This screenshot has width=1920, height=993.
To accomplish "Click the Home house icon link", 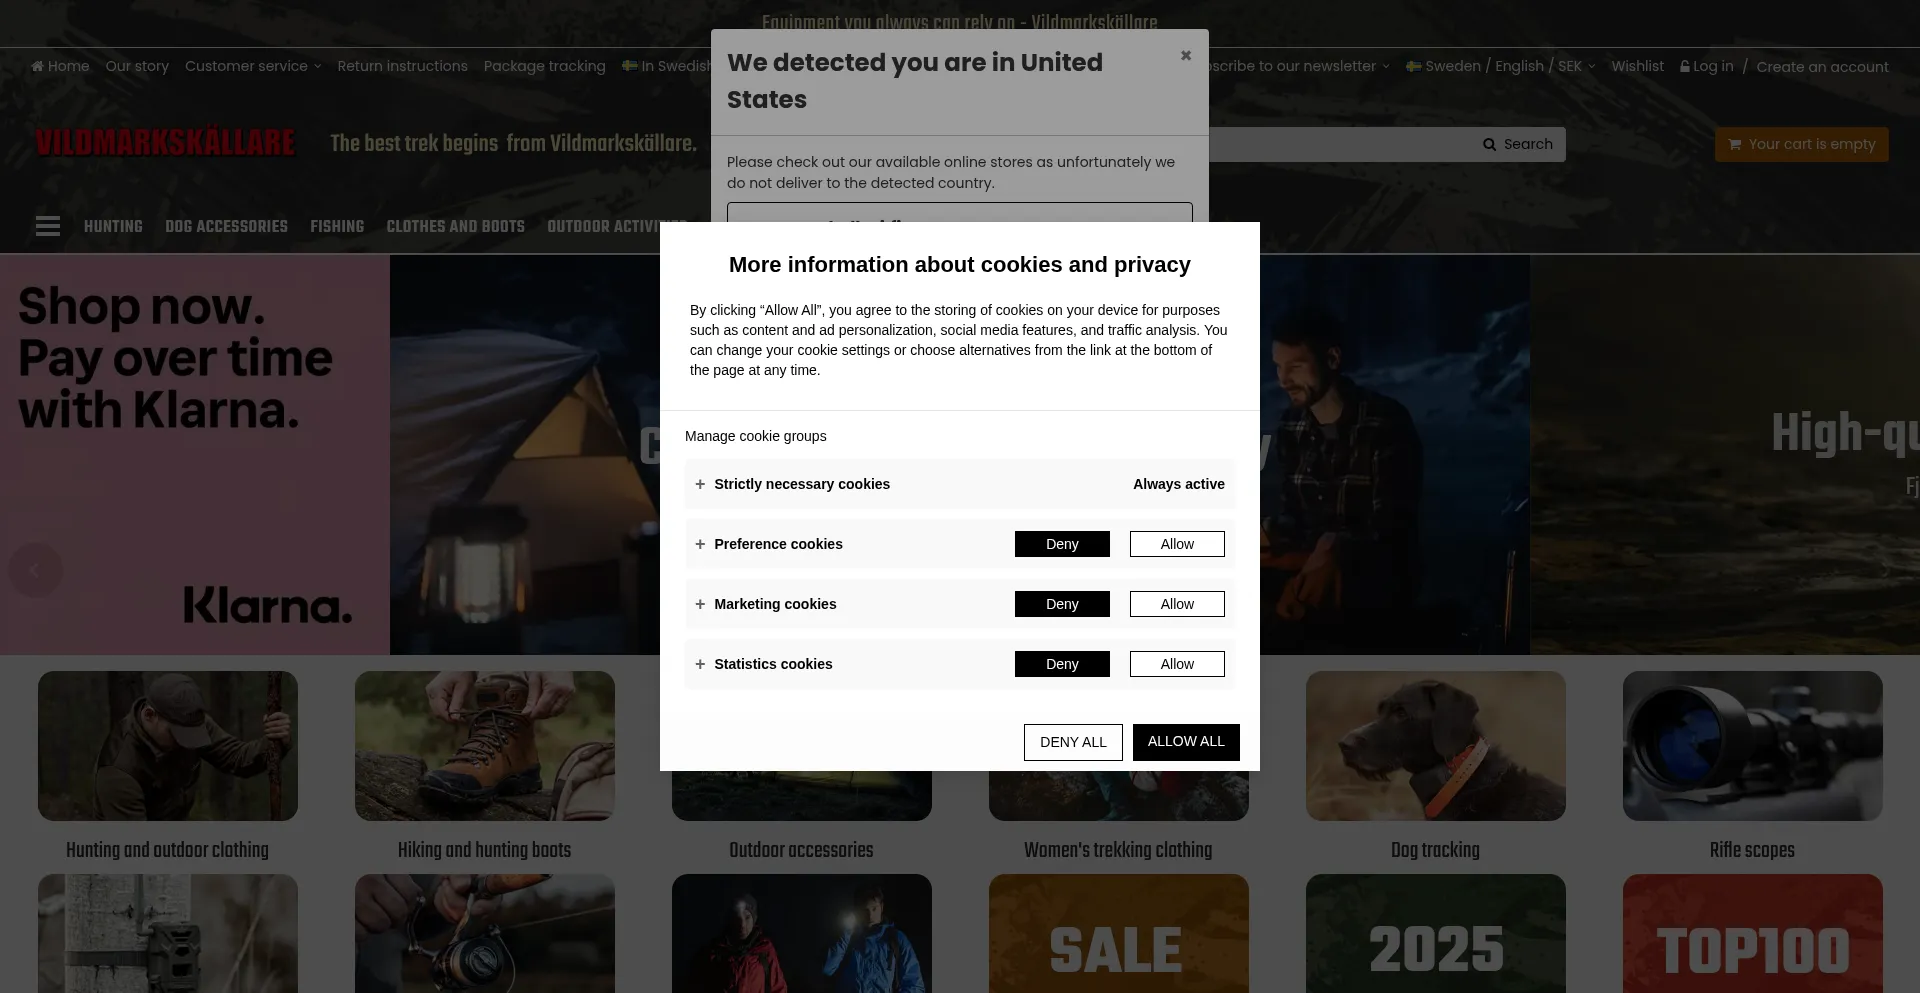I will [x=38, y=66].
